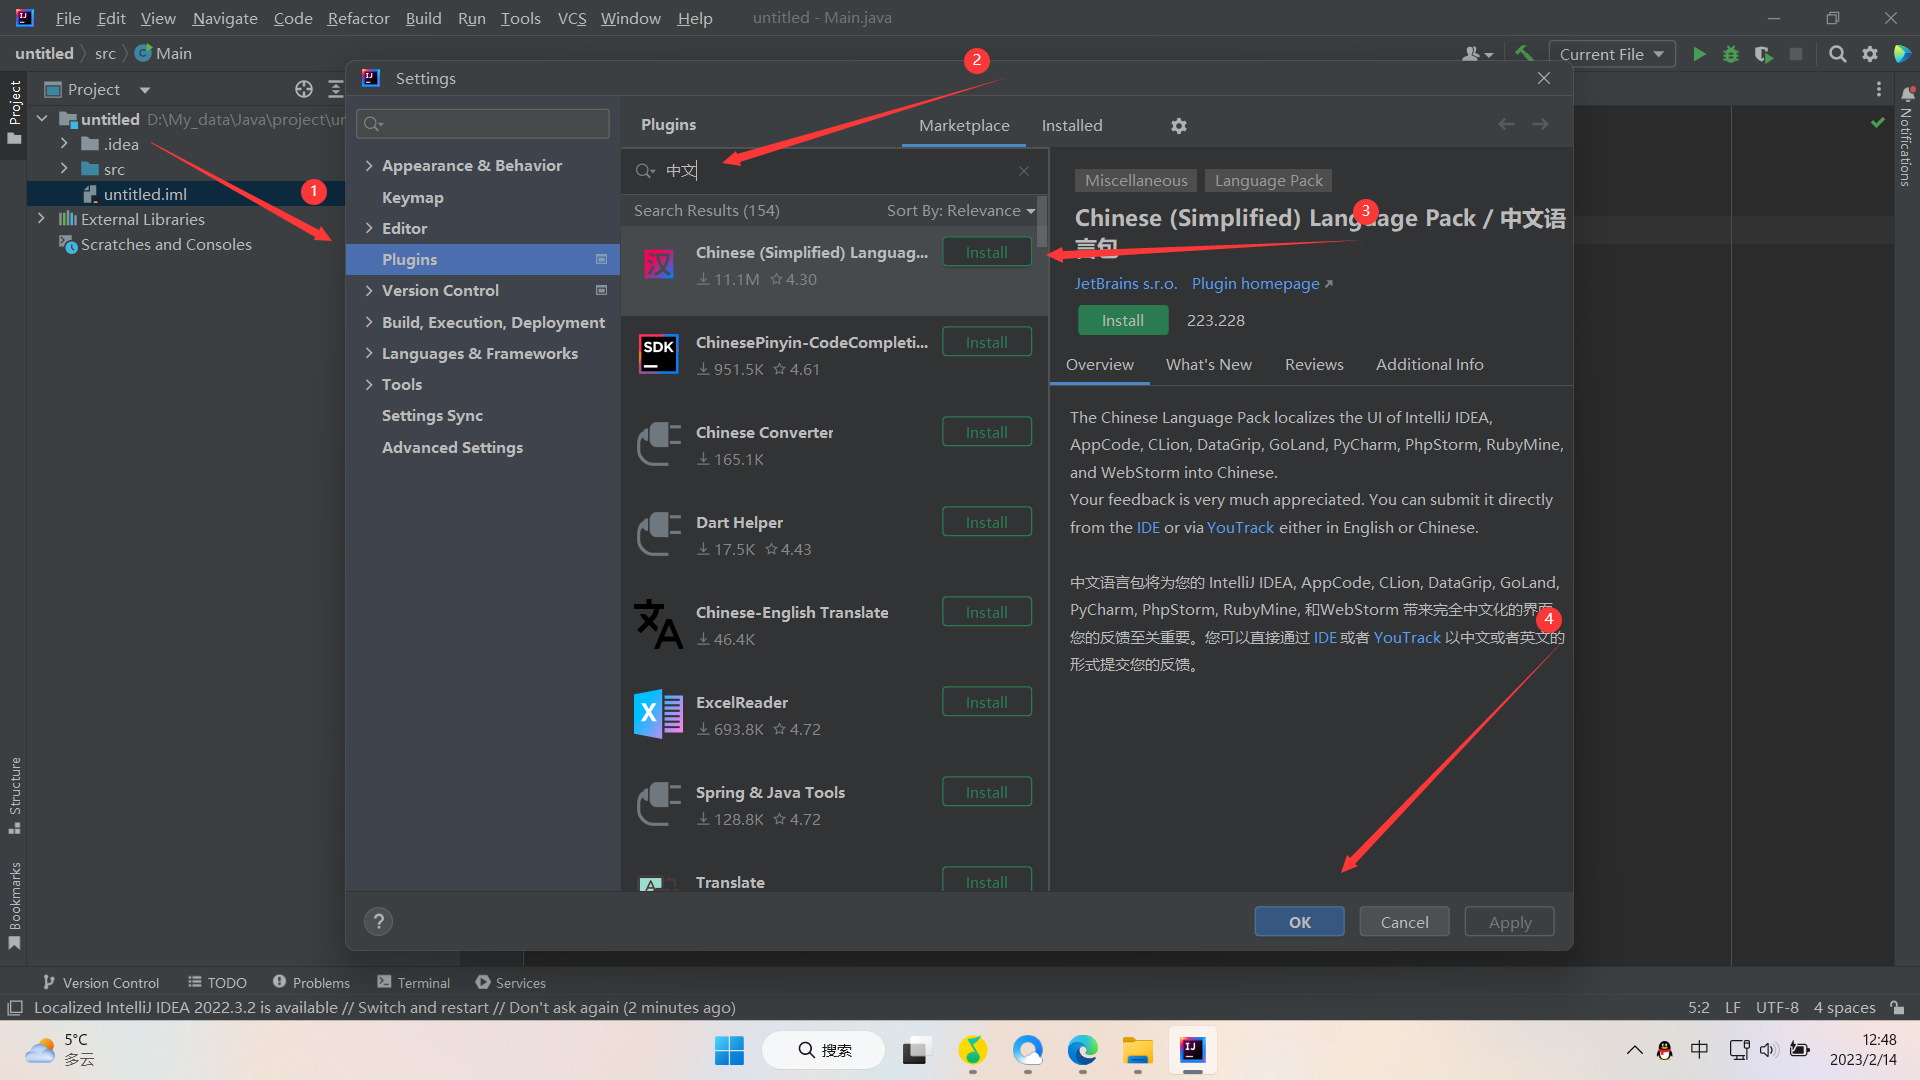Open IDE settings gear in main toolbar
Image resolution: width=1920 pixels, height=1080 pixels.
1870,54
